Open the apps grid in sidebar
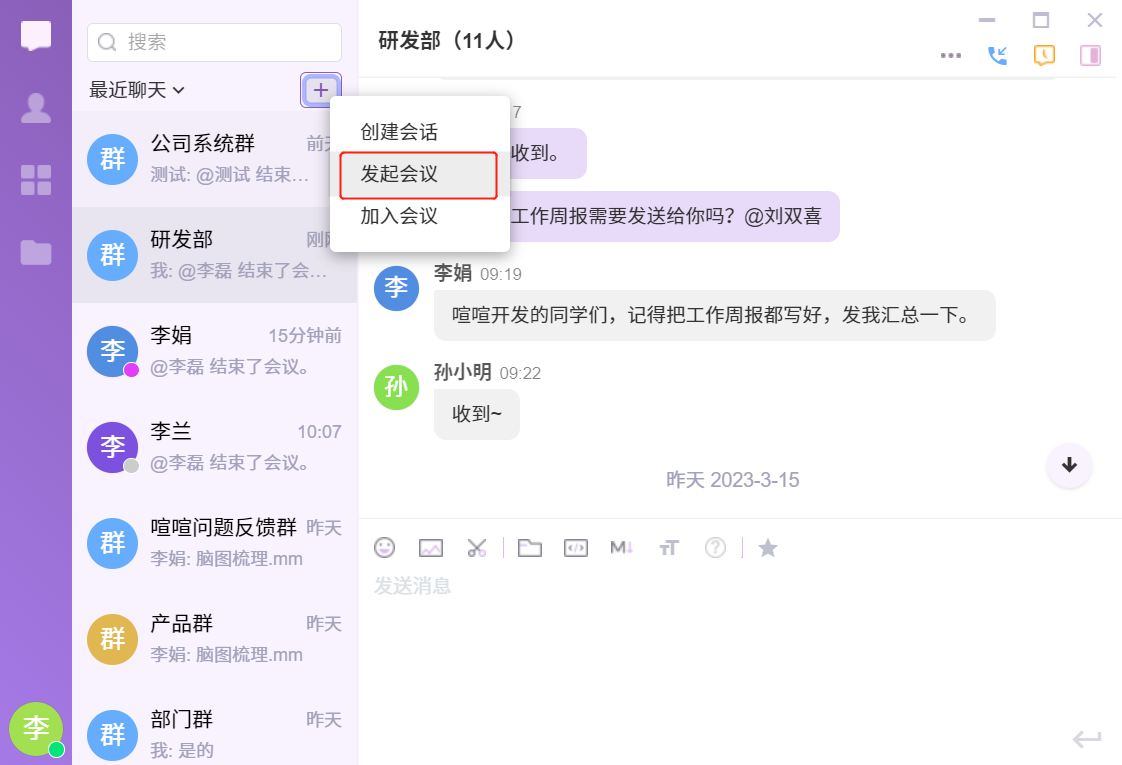Screen dimensions: 1122x765 coord(36,180)
